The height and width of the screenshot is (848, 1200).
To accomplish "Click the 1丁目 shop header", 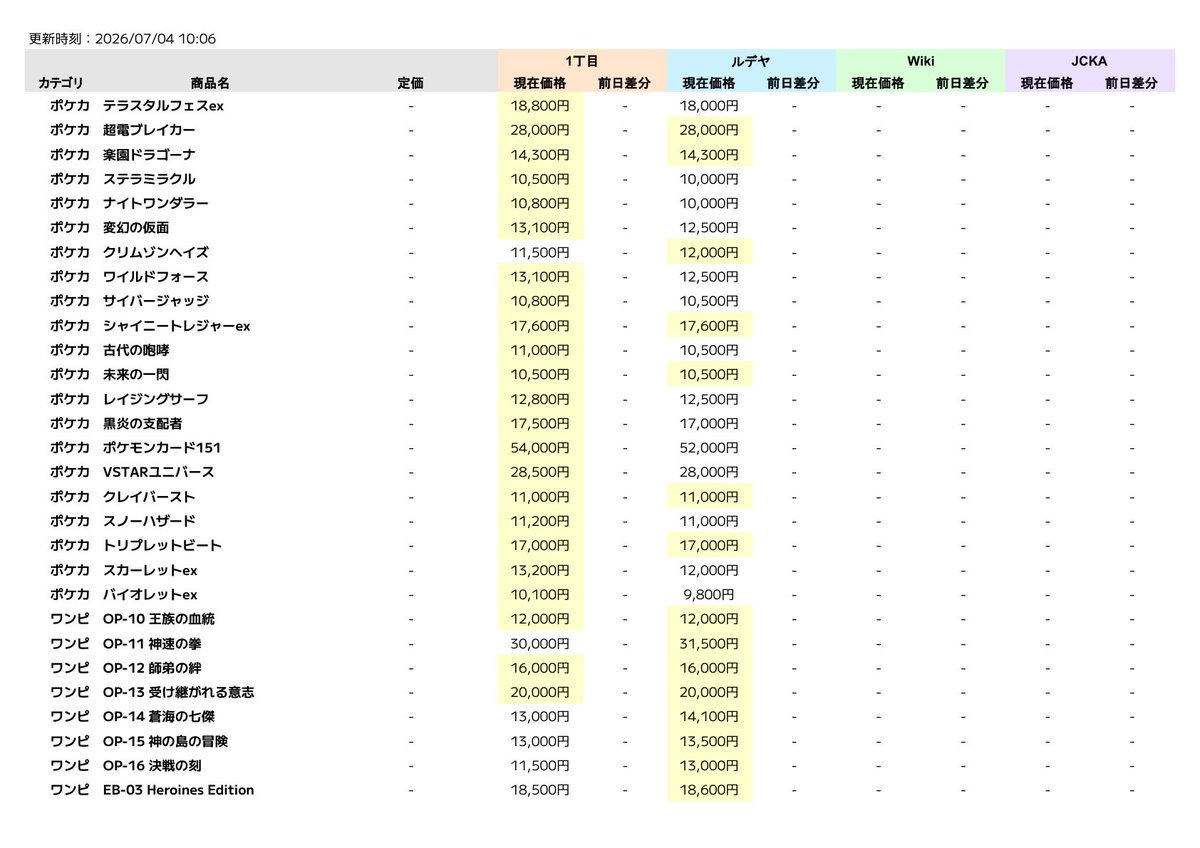I will [x=582, y=61].
